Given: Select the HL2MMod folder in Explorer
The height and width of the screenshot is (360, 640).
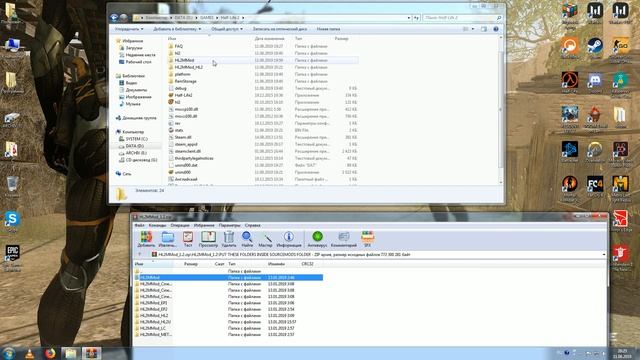Looking at the screenshot, I should (184, 60).
